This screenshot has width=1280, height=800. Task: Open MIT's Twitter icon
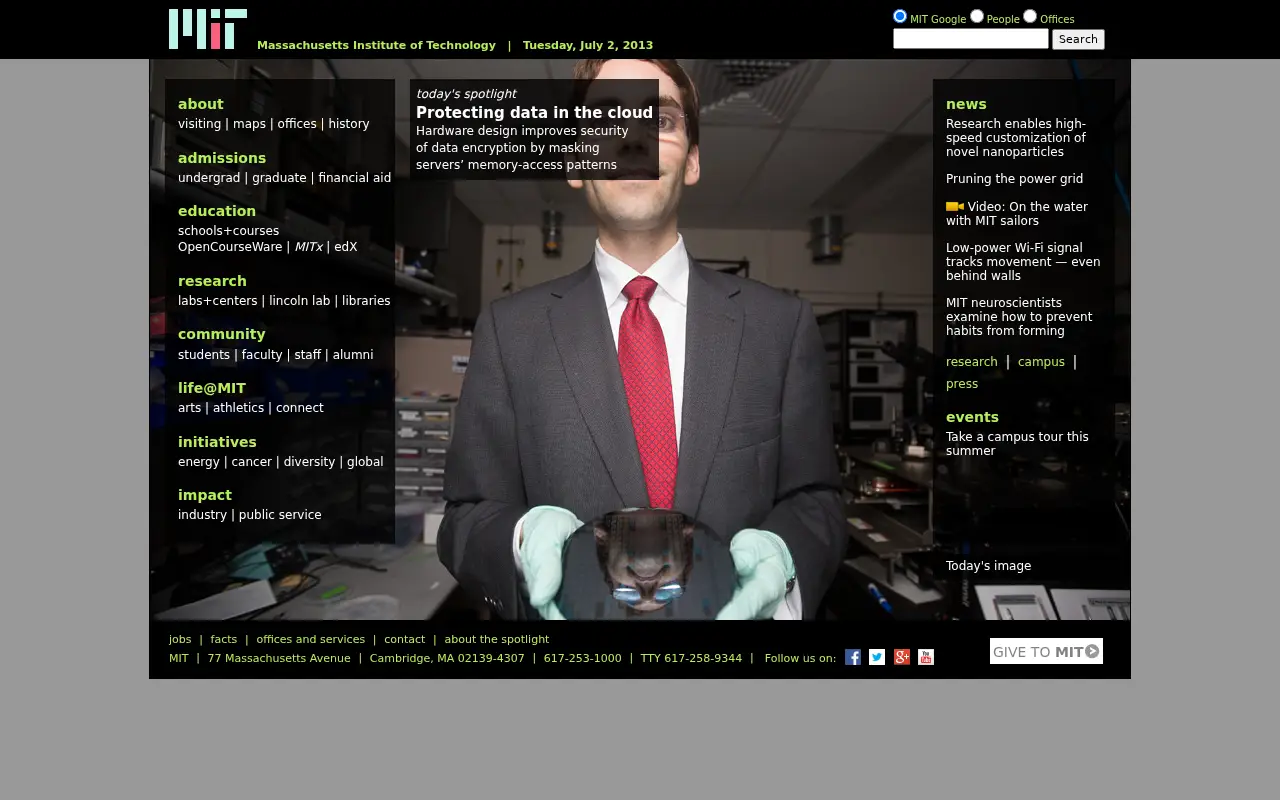click(x=877, y=657)
